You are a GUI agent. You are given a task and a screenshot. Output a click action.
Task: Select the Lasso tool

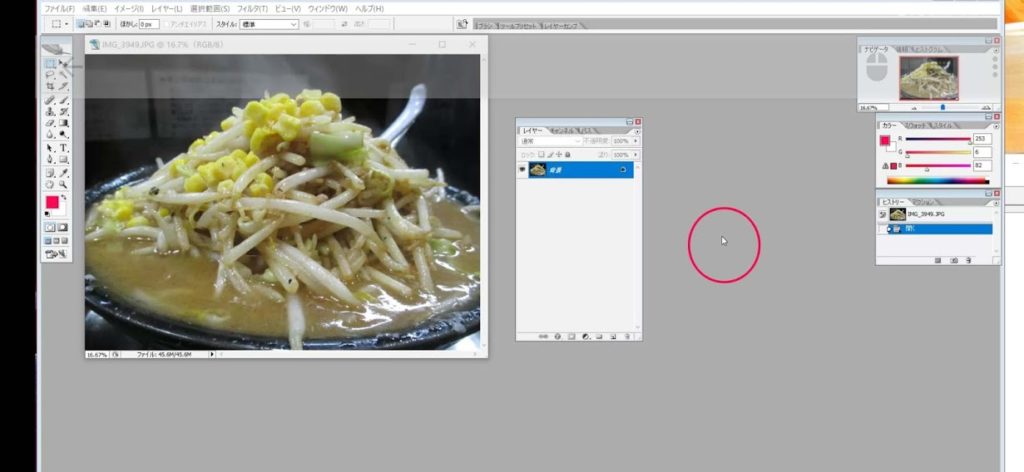pos(50,74)
